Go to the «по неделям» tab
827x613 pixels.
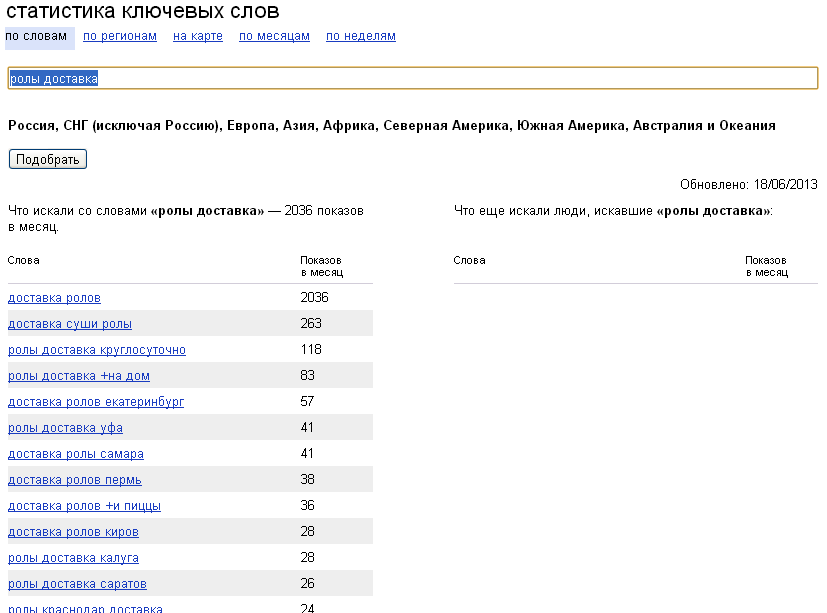[x=361, y=36]
